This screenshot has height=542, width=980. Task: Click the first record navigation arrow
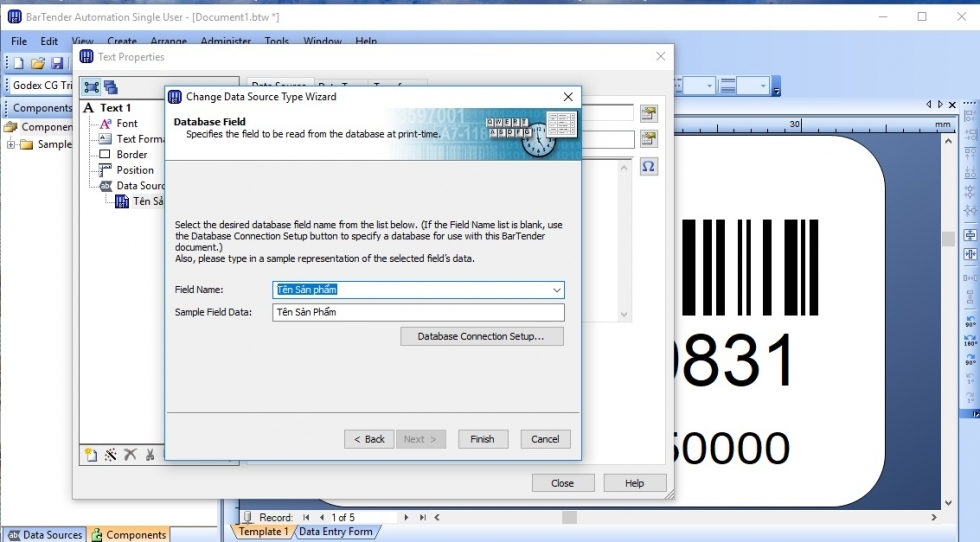[x=306, y=517]
